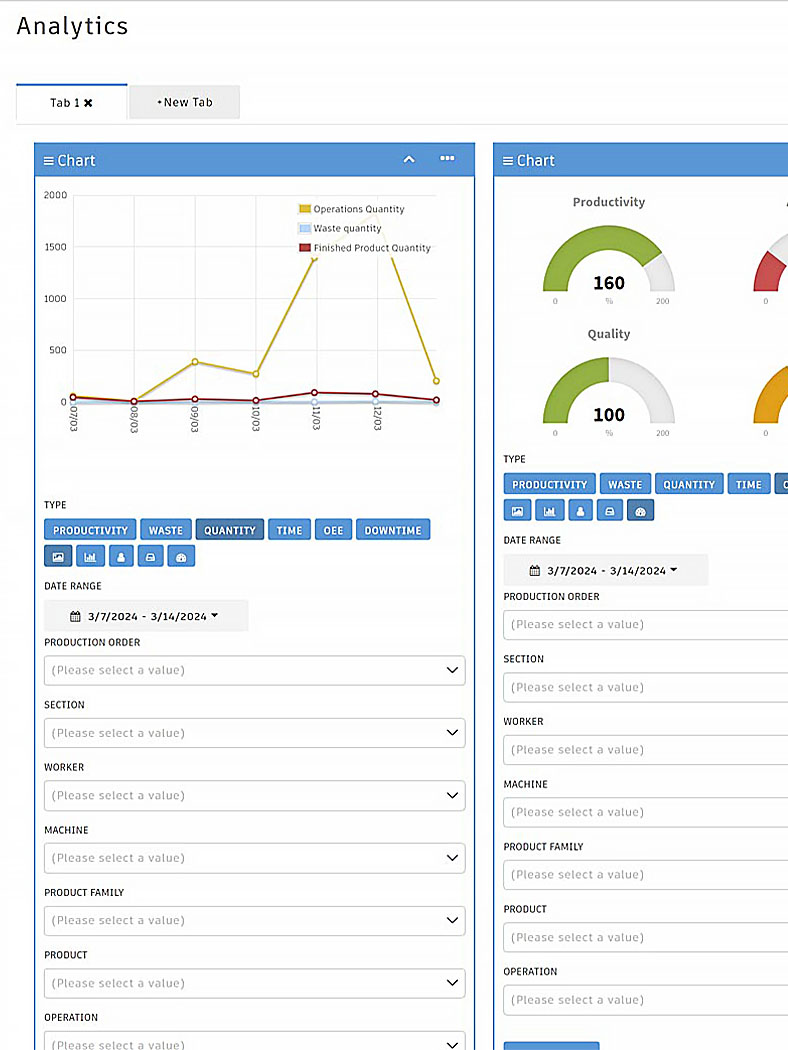
Task: Choose PRODUCTIVITY type in right chart panel
Action: [550, 484]
